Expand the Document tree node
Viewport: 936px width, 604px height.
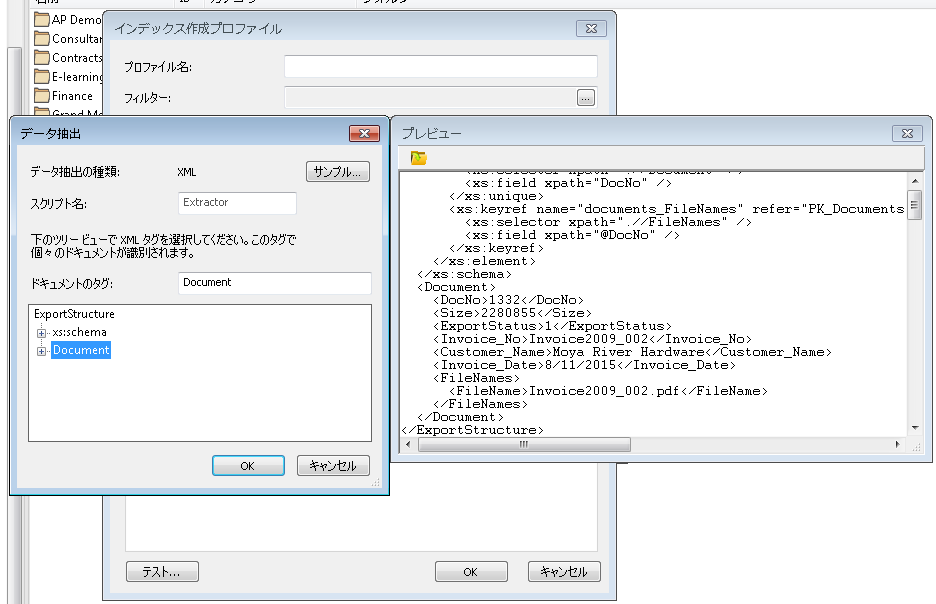click(41, 351)
